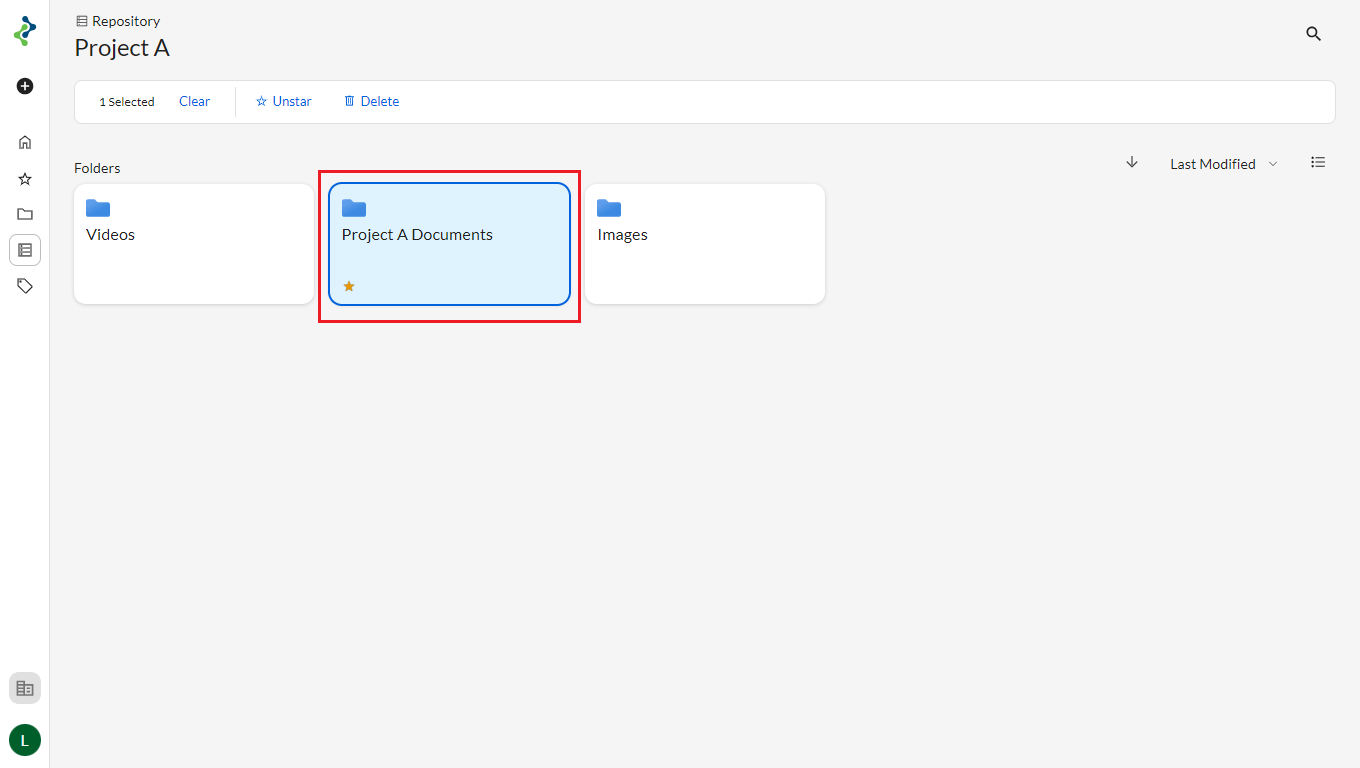Click the chevron beside Last Modified
The image size is (1360, 768).
(x=1273, y=164)
